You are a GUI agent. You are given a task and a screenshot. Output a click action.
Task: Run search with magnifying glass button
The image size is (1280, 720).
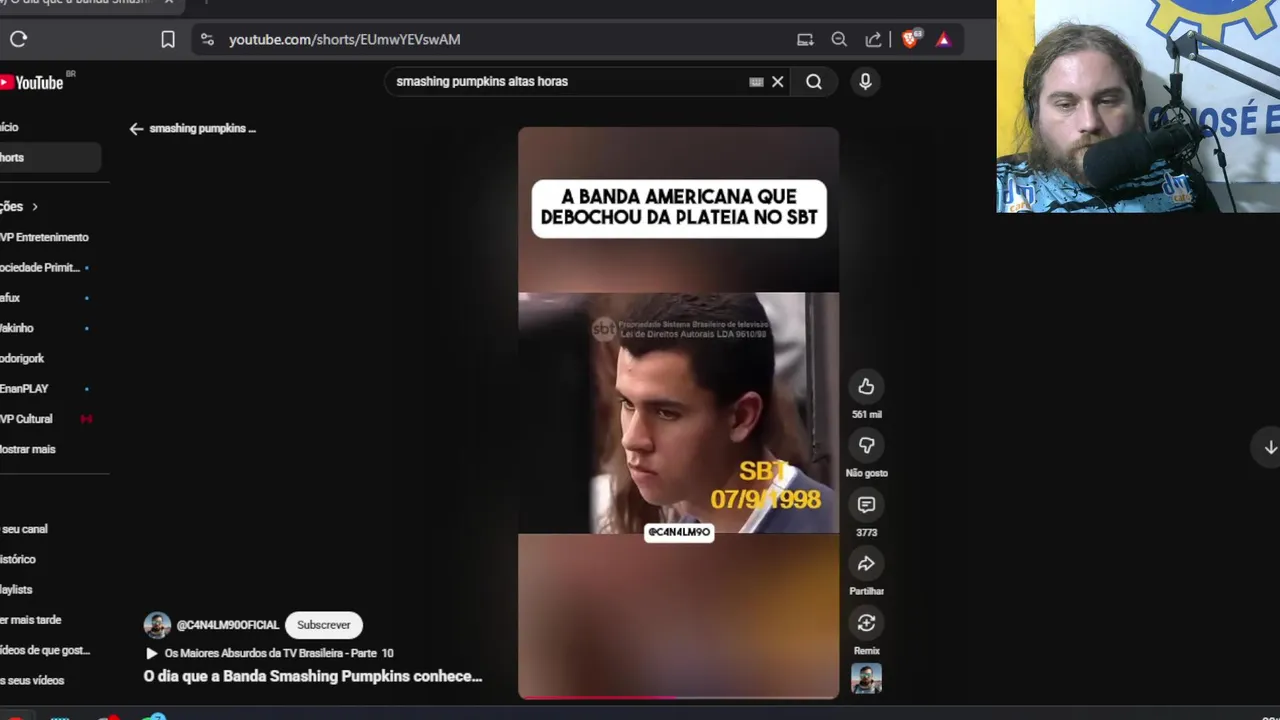click(814, 82)
